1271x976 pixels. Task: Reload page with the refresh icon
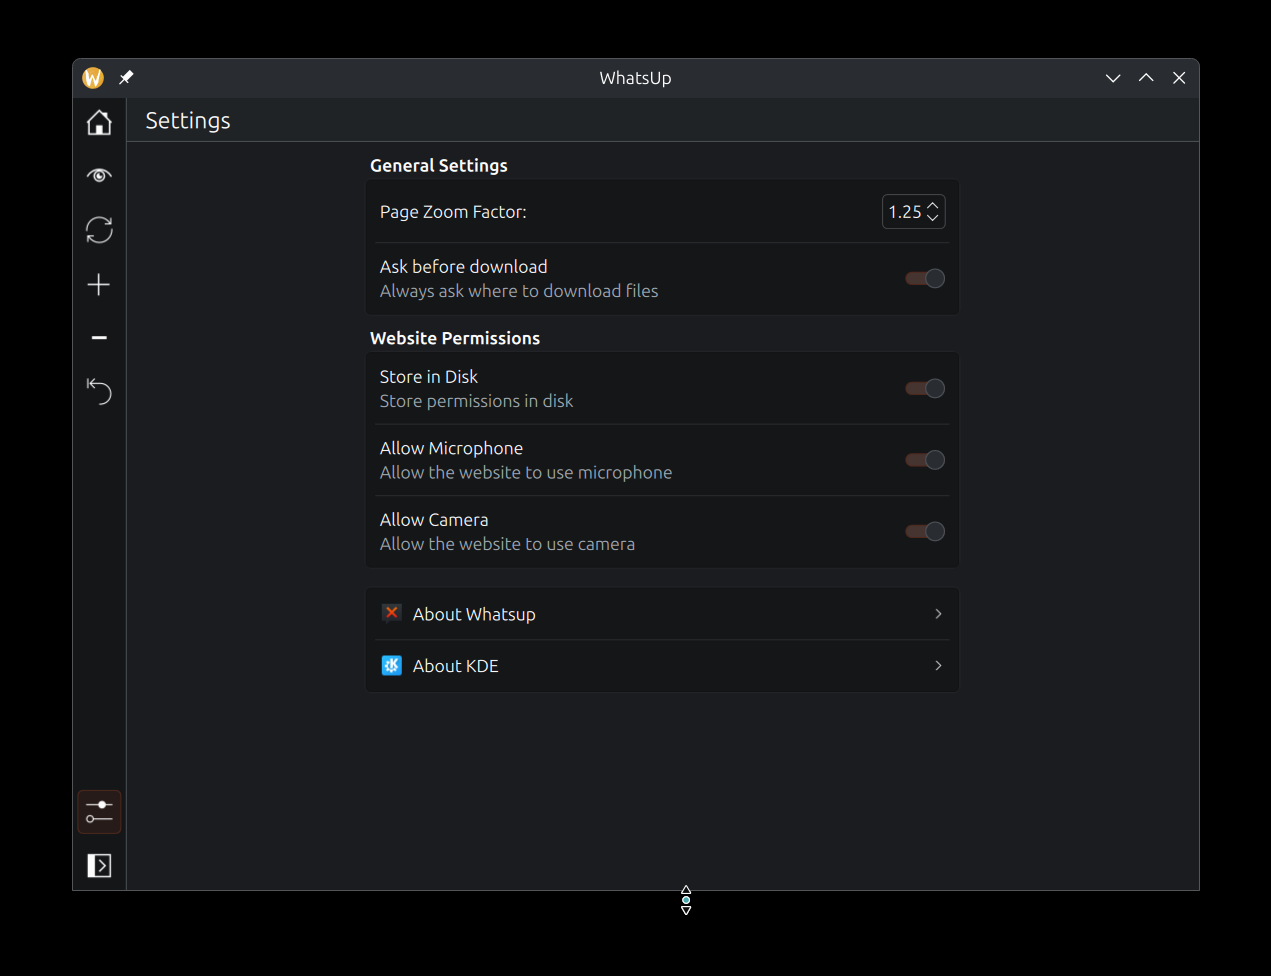coord(99,230)
